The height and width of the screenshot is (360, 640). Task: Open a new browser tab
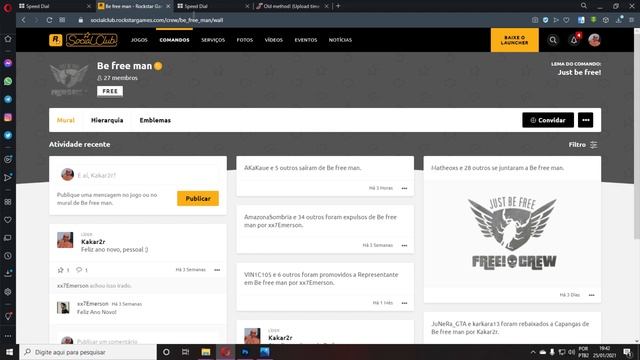click(338, 6)
